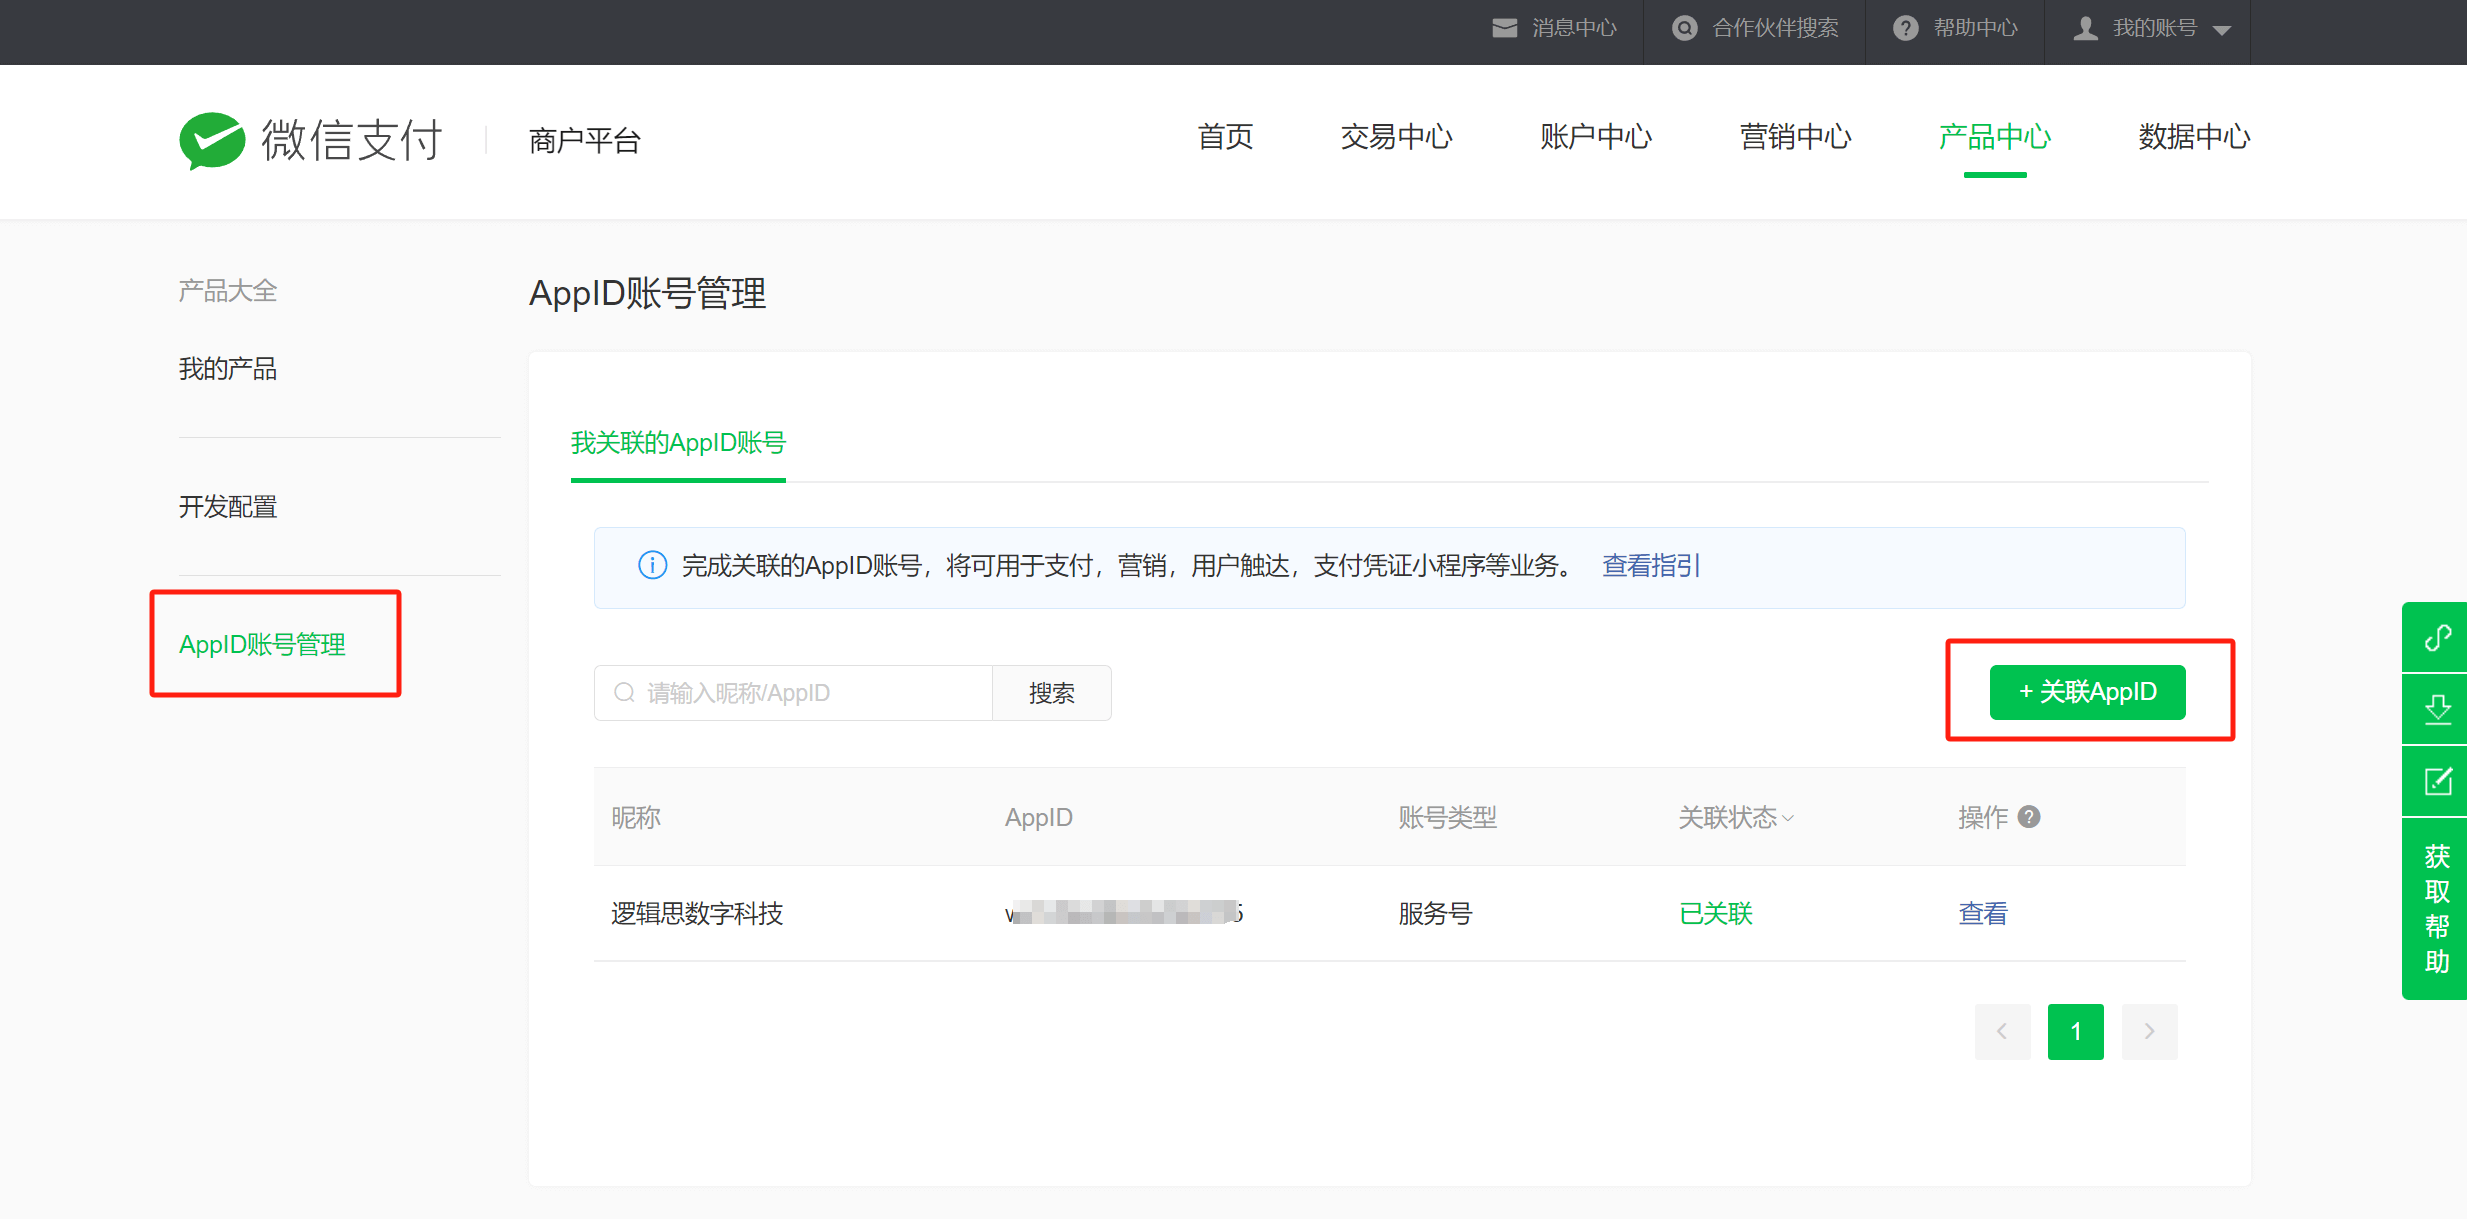The width and height of the screenshot is (2467, 1219).
Task: Go to 数据中心 navigation item
Action: [x=2194, y=137]
